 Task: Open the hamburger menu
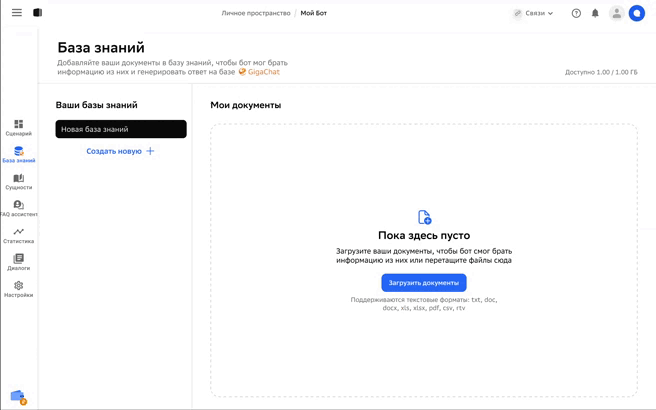[x=17, y=13]
